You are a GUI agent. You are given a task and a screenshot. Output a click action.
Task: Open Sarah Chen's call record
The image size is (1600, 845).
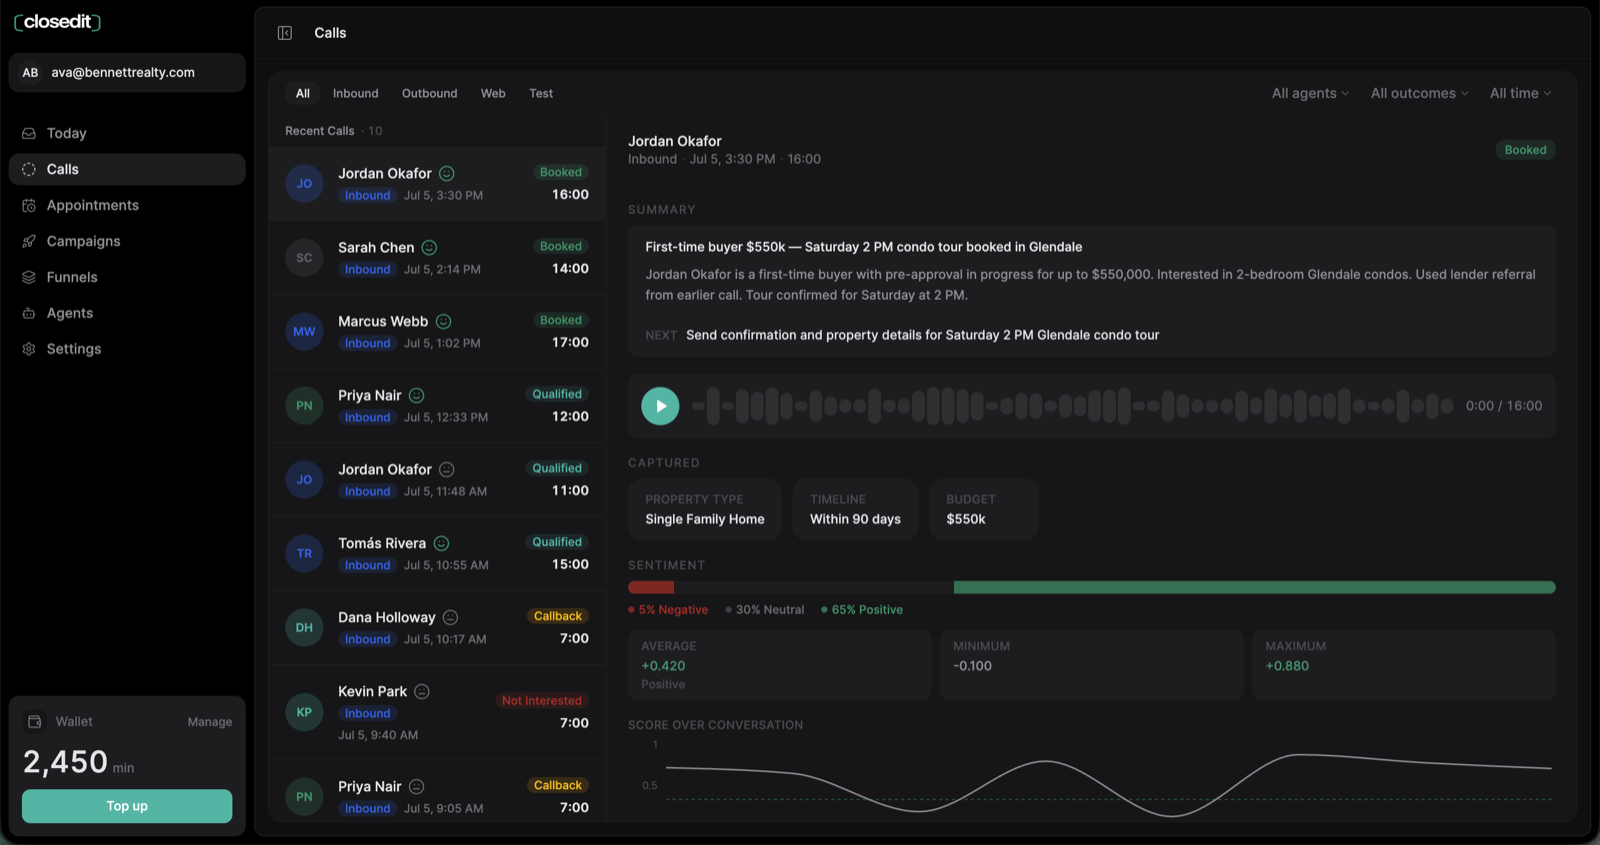(437, 258)
